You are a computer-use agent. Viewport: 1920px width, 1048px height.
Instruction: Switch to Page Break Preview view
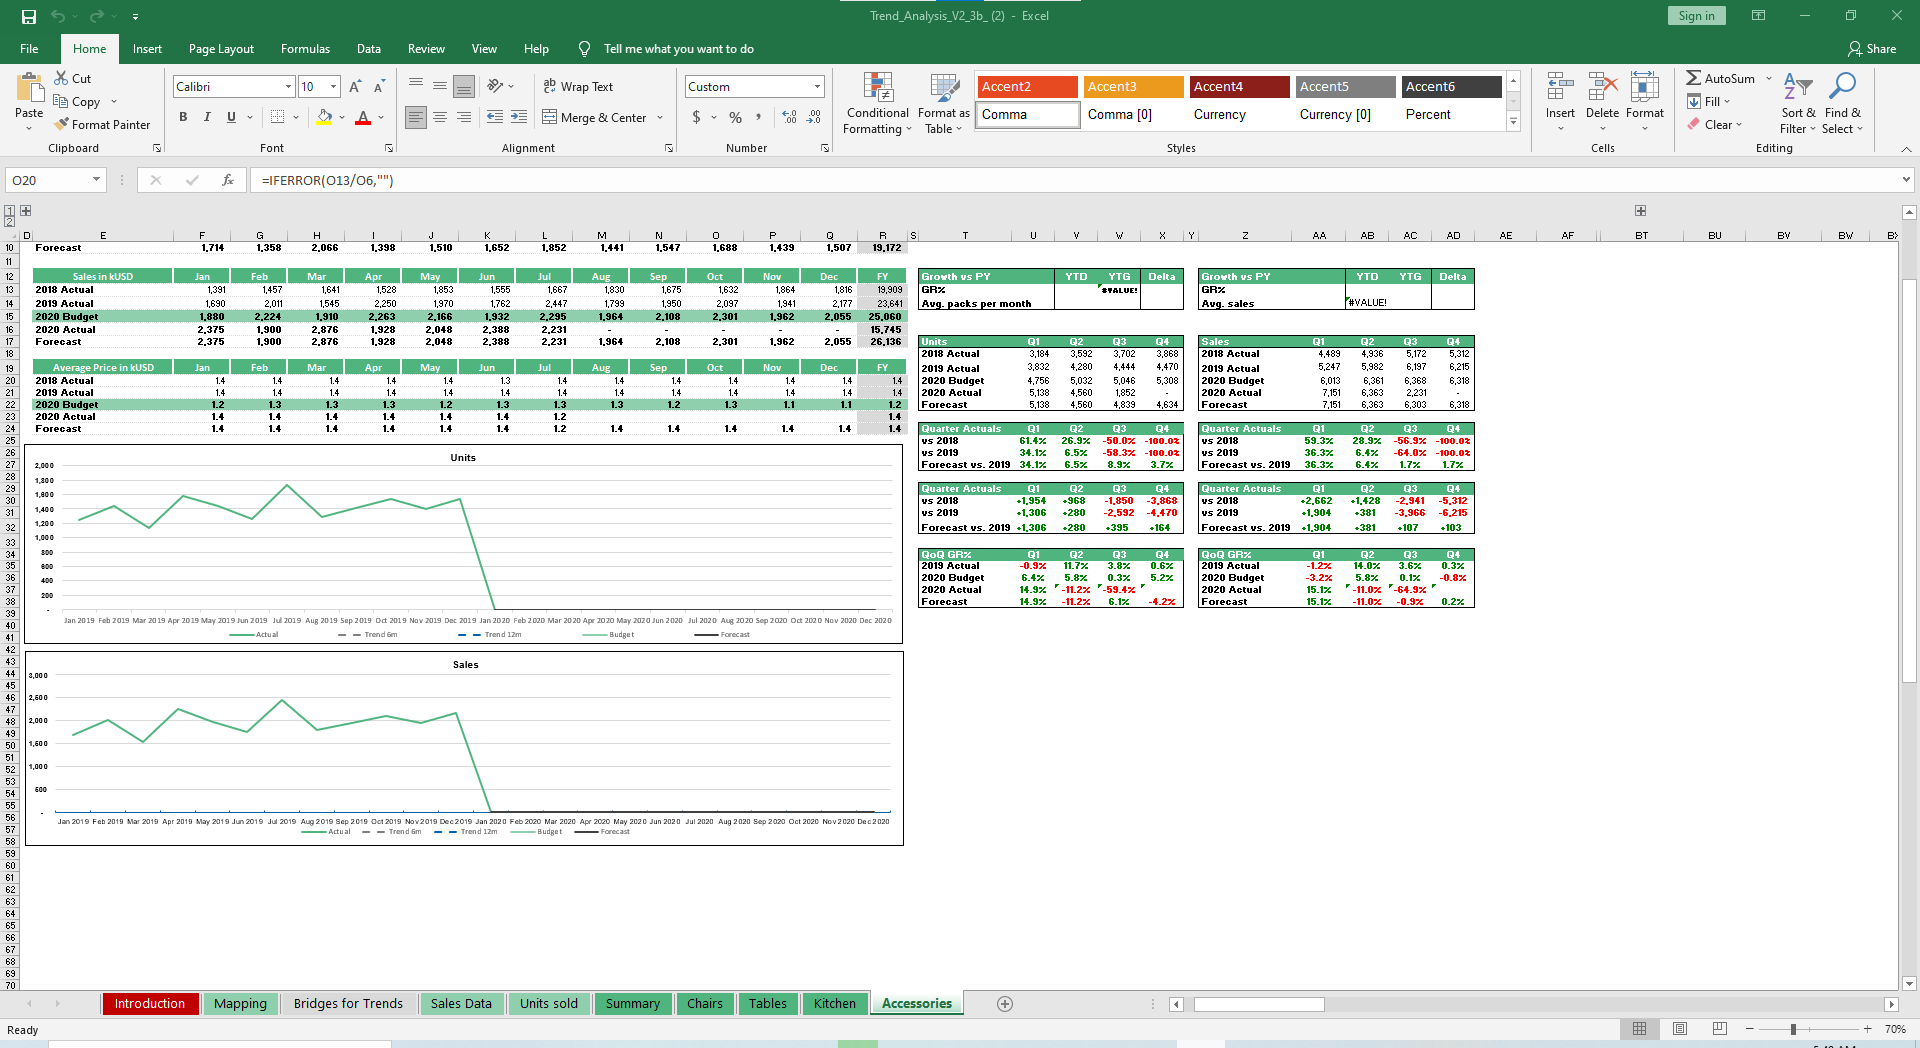[x=1719, y=1029]
